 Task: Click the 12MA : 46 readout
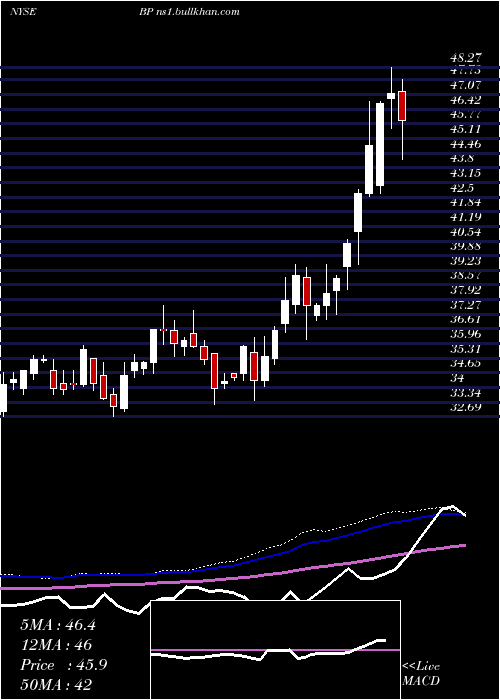click(56, 645)
